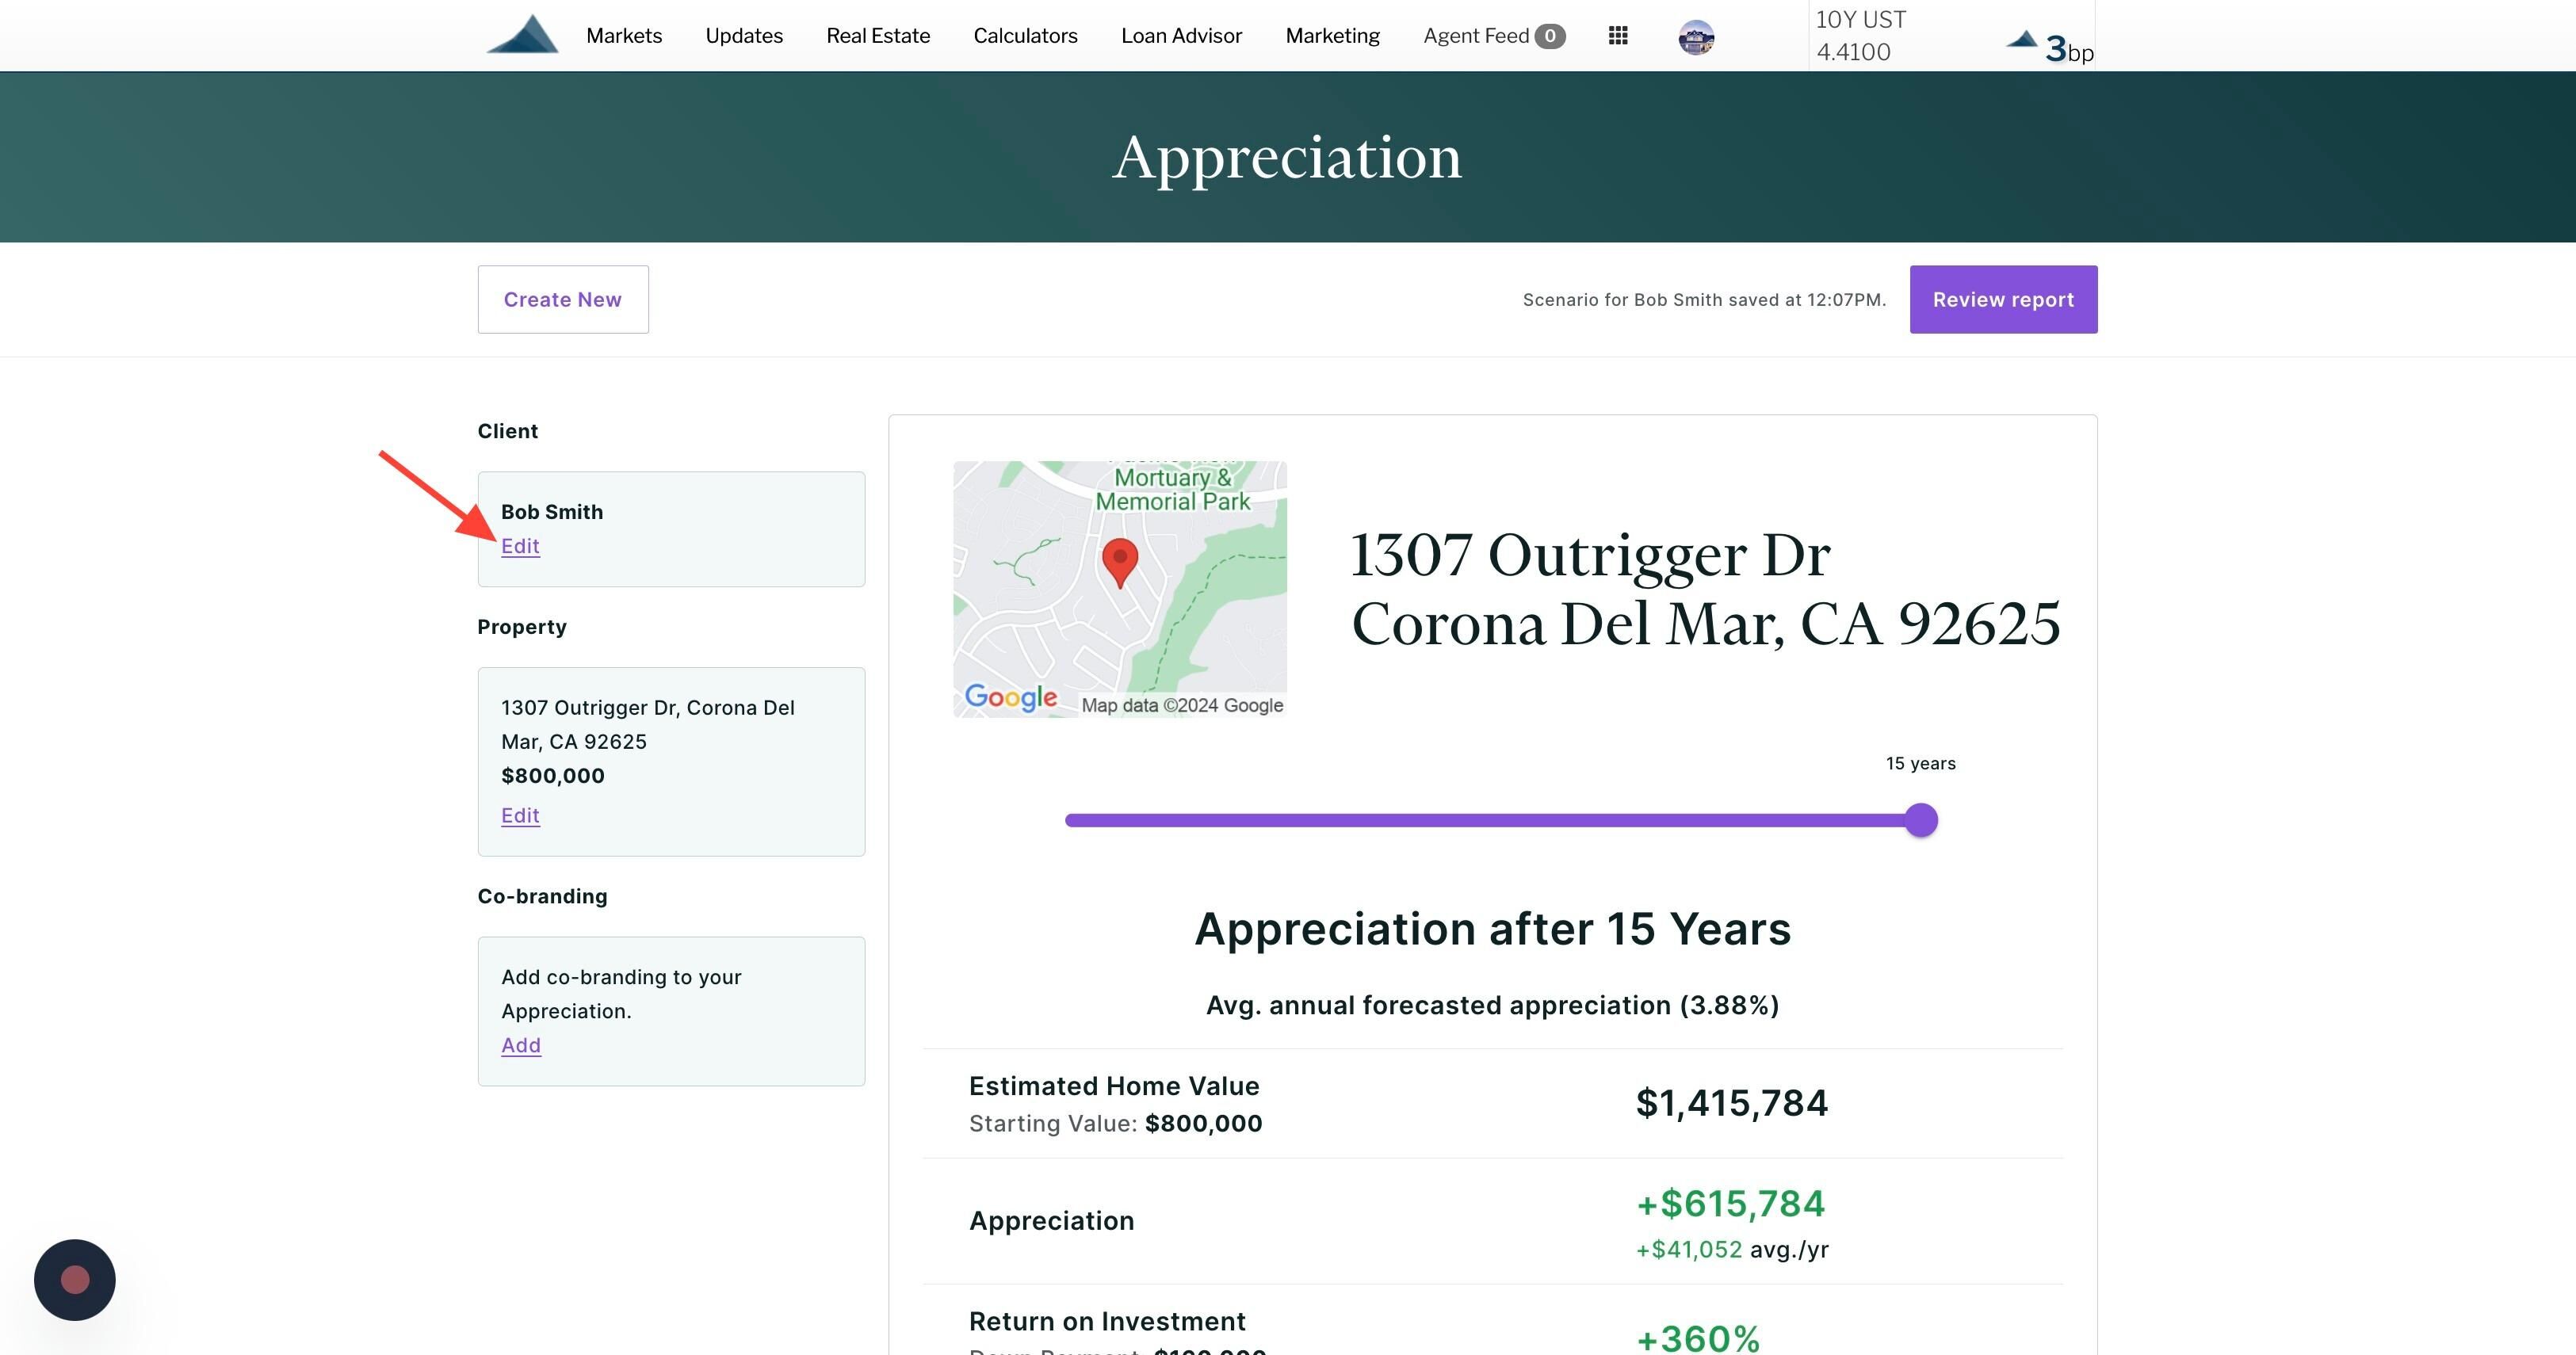Edit the Bob Smith client
The width and height of the screenshot is (2576, 1355).
pyautogui.click(x=520, y=546)
